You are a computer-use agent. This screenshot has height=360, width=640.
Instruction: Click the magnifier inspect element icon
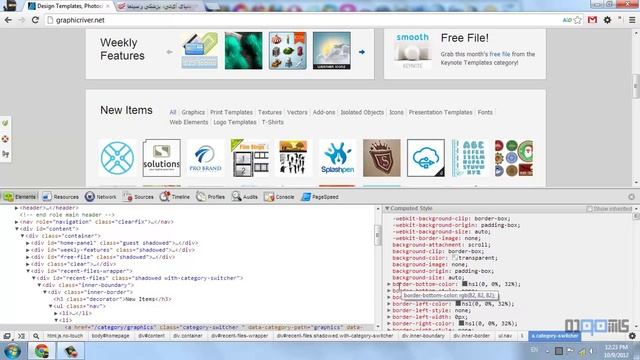(x=36, y=336)
